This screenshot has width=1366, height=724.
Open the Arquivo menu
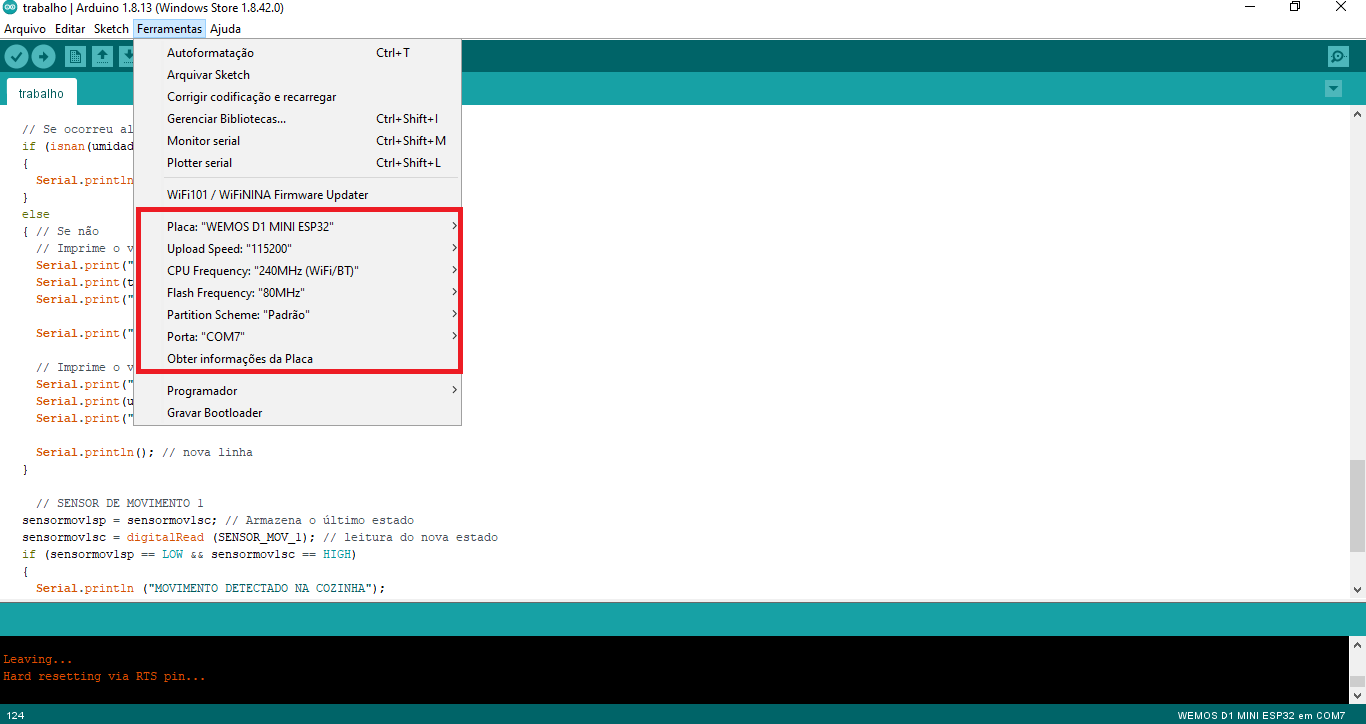pyautogui.click(x=25, y=29)
